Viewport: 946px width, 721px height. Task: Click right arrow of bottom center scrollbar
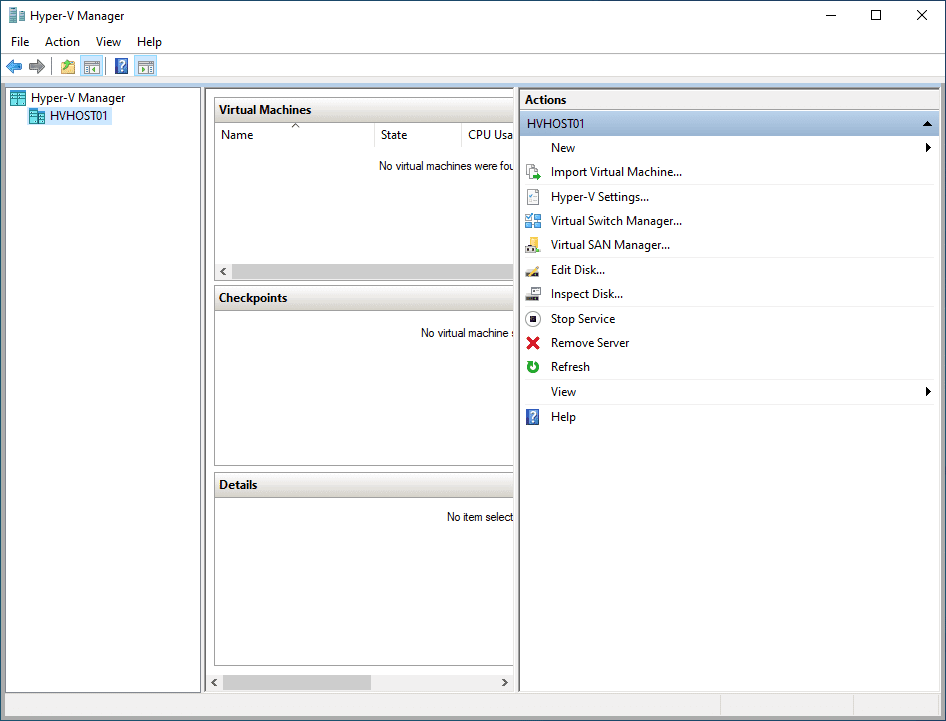click(504, 682)
